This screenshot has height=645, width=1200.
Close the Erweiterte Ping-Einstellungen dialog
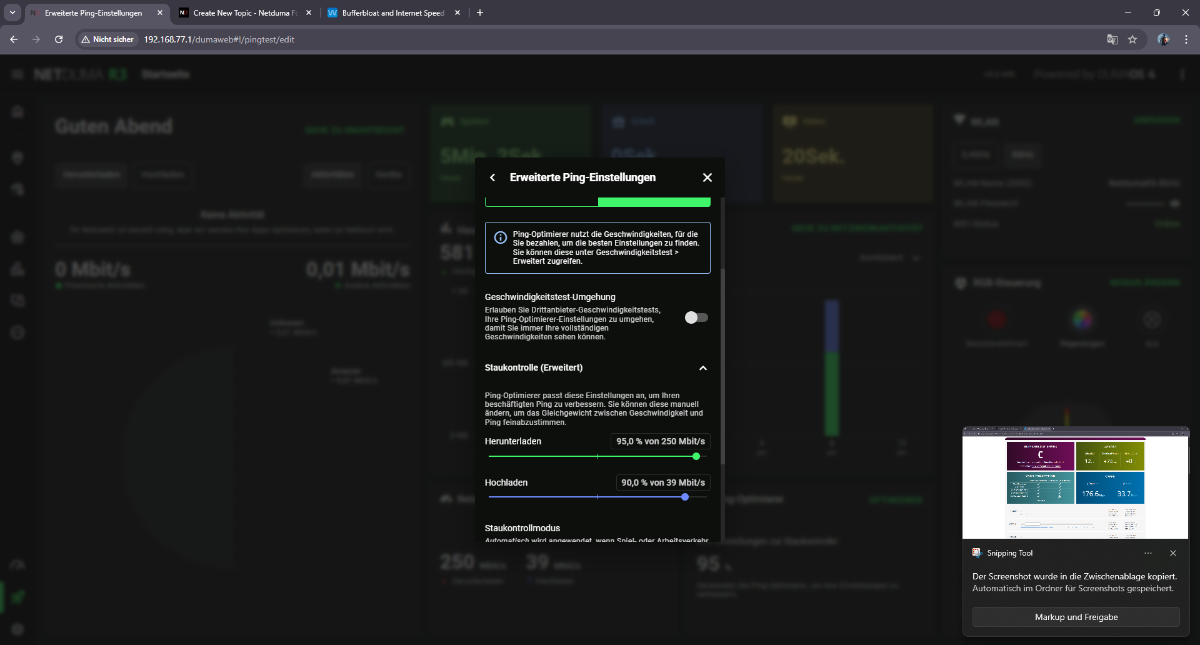coord(707,178)
